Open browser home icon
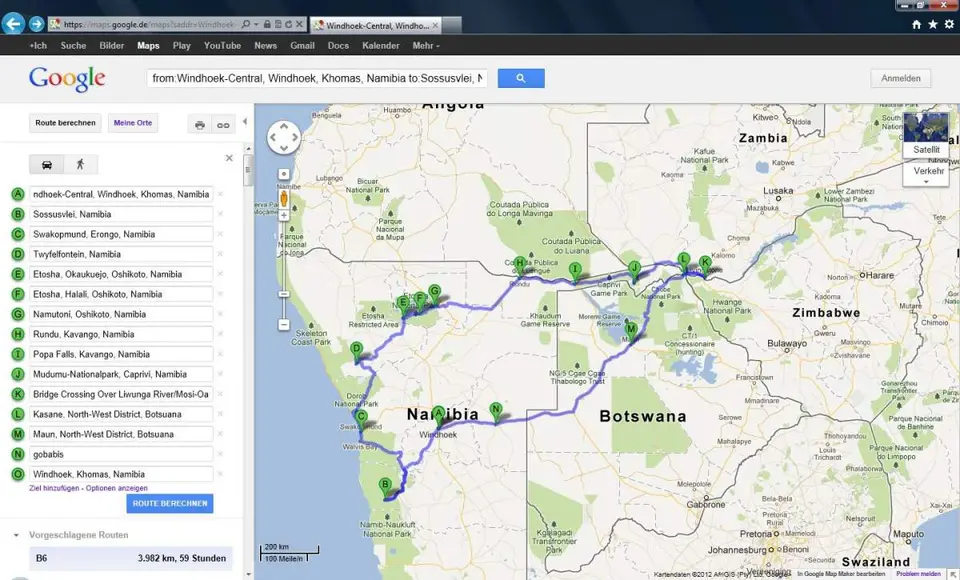Viewport: 960px width, 580px height. pyautogui.click(x=917, y=24)
